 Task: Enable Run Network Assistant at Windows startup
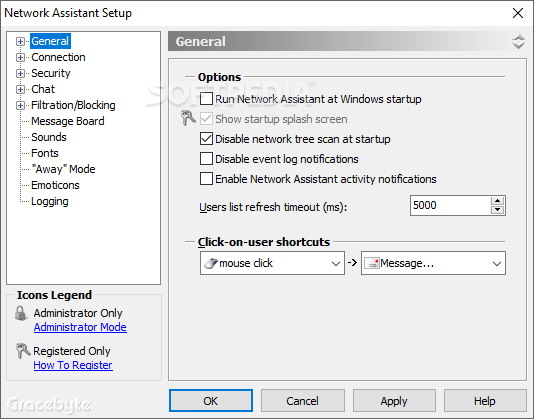coord(206,99)
